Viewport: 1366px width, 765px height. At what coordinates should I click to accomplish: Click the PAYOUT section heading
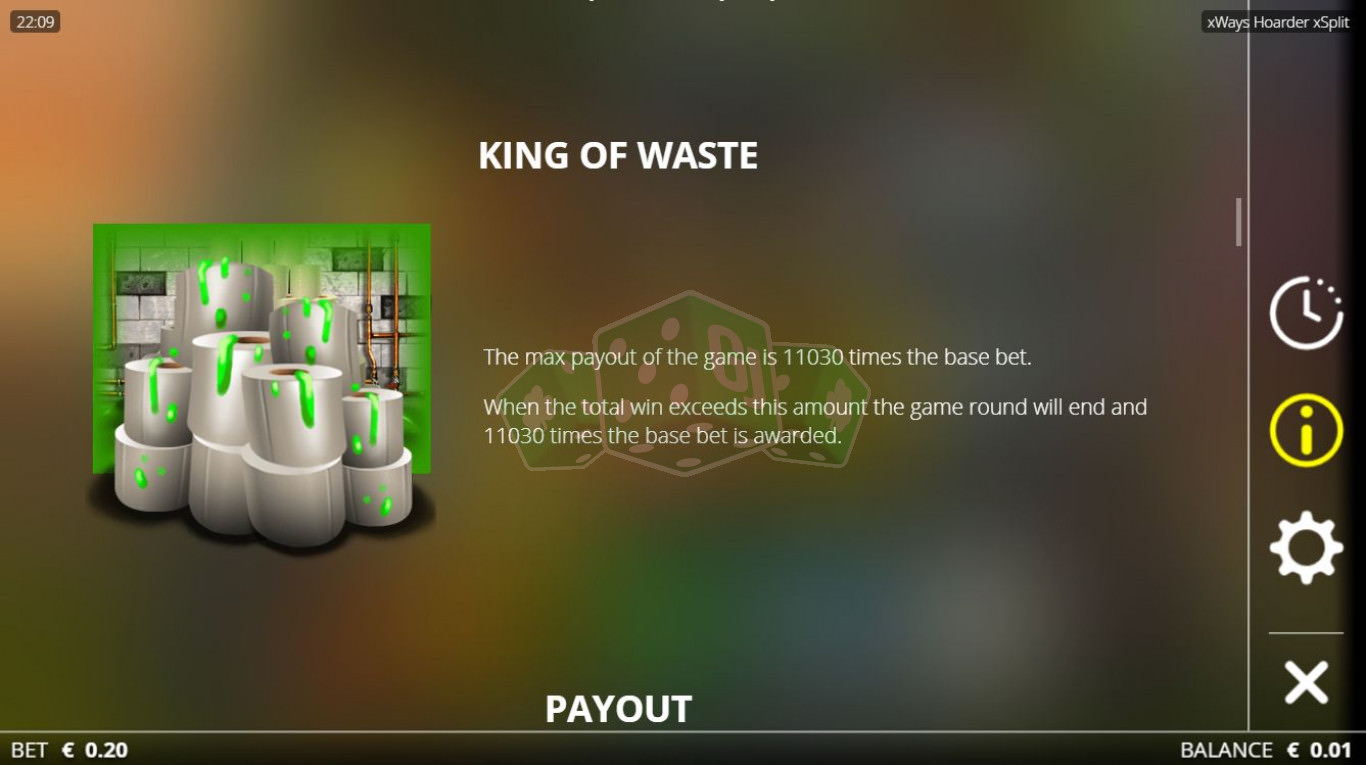pyautogui.click(x=618, y=709)
